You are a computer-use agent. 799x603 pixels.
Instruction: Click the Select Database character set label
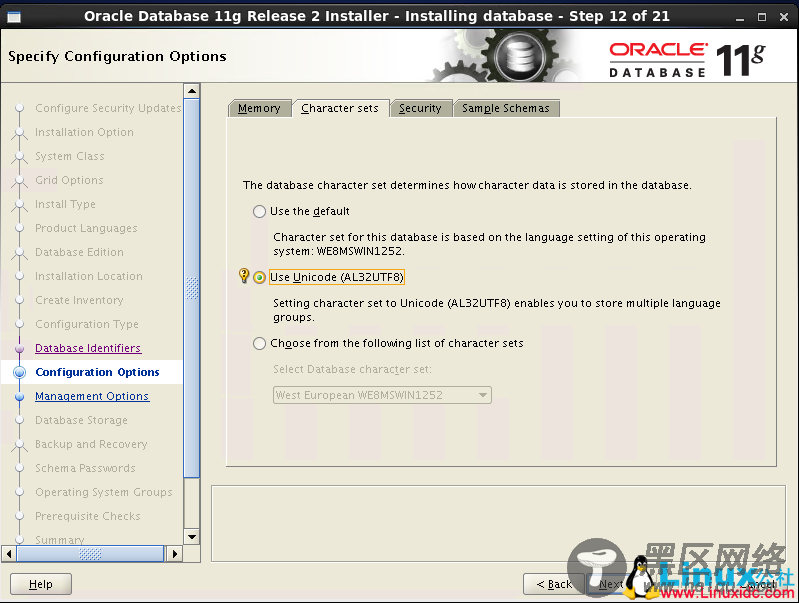pos(352,369)
